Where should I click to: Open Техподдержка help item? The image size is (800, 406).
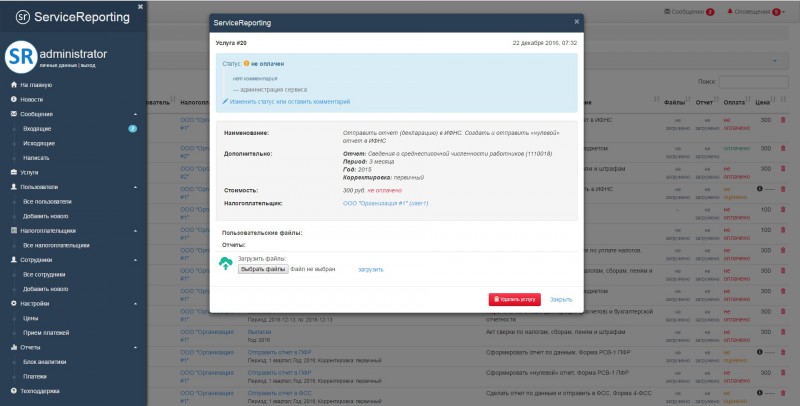(x=35, y=391)
